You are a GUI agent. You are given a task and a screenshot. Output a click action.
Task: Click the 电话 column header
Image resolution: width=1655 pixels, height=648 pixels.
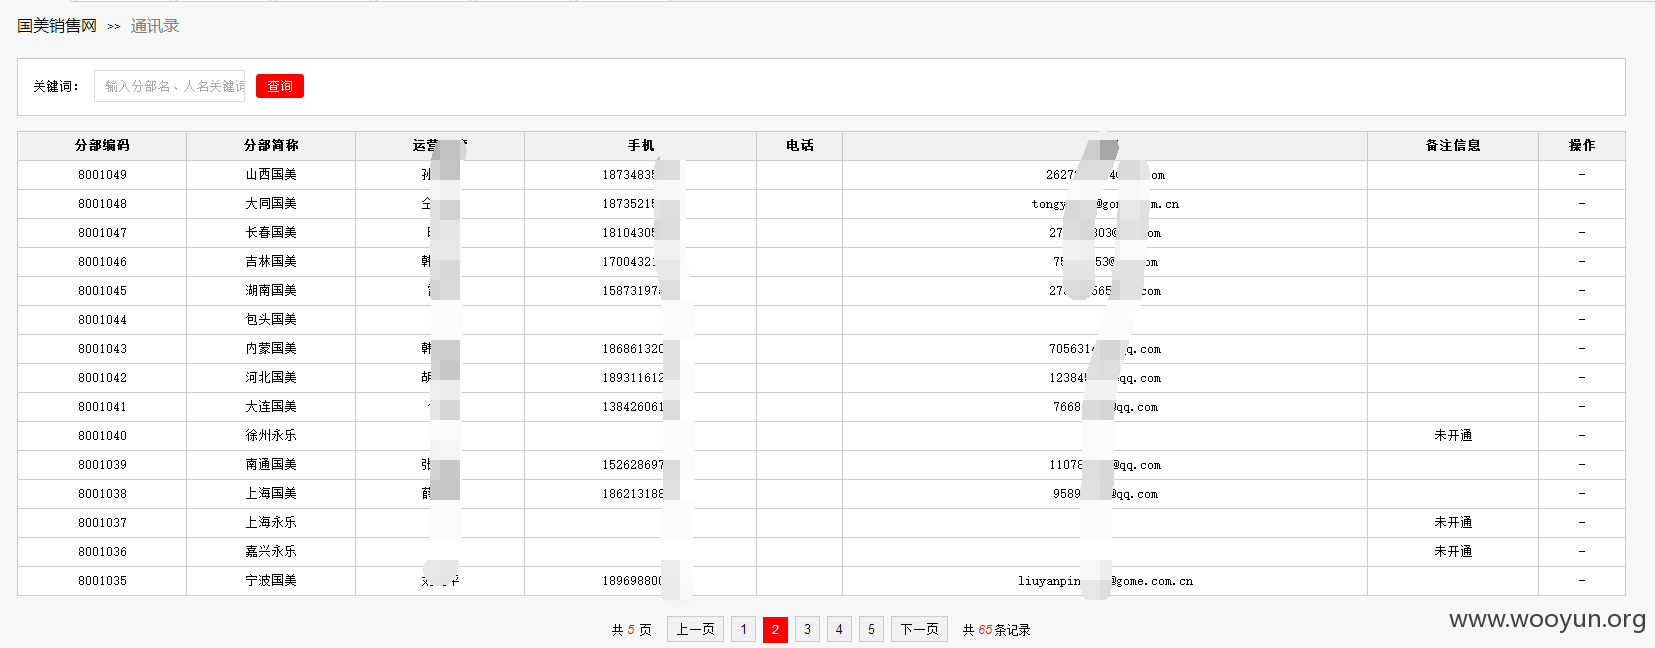pyautogui.click(x=799, y=145)
